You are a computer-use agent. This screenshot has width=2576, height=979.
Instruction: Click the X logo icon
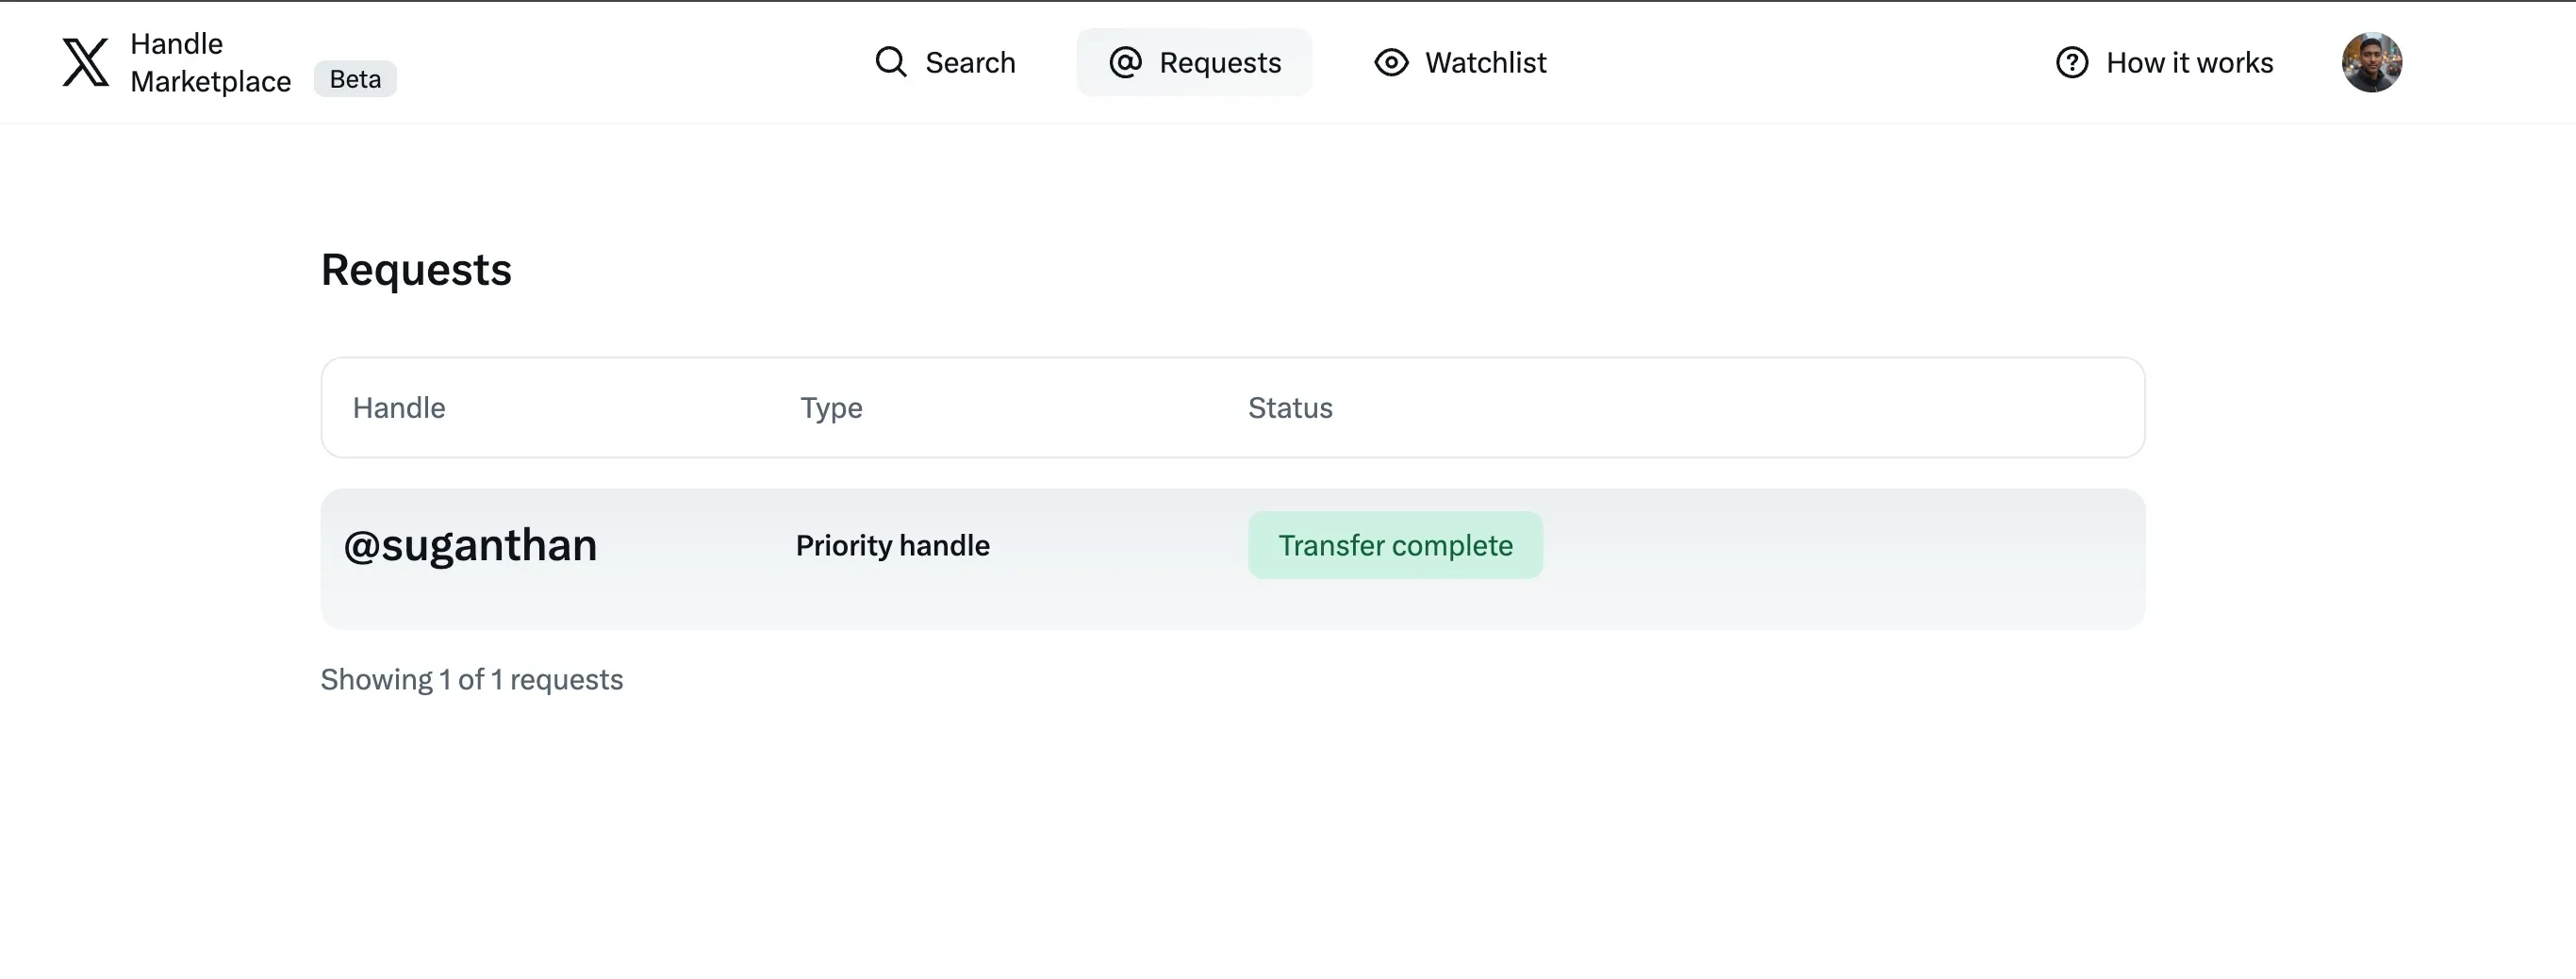(86, 62)
